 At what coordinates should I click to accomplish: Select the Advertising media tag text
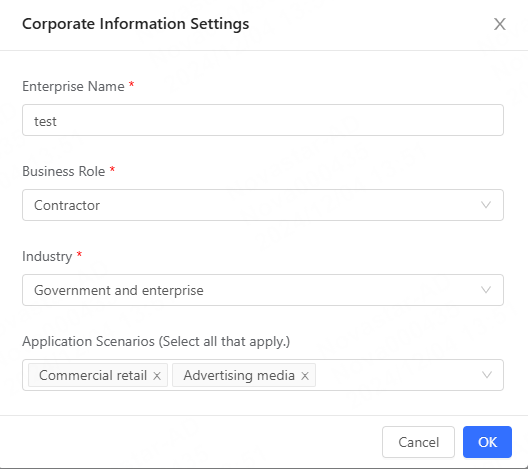coord(239,375)
